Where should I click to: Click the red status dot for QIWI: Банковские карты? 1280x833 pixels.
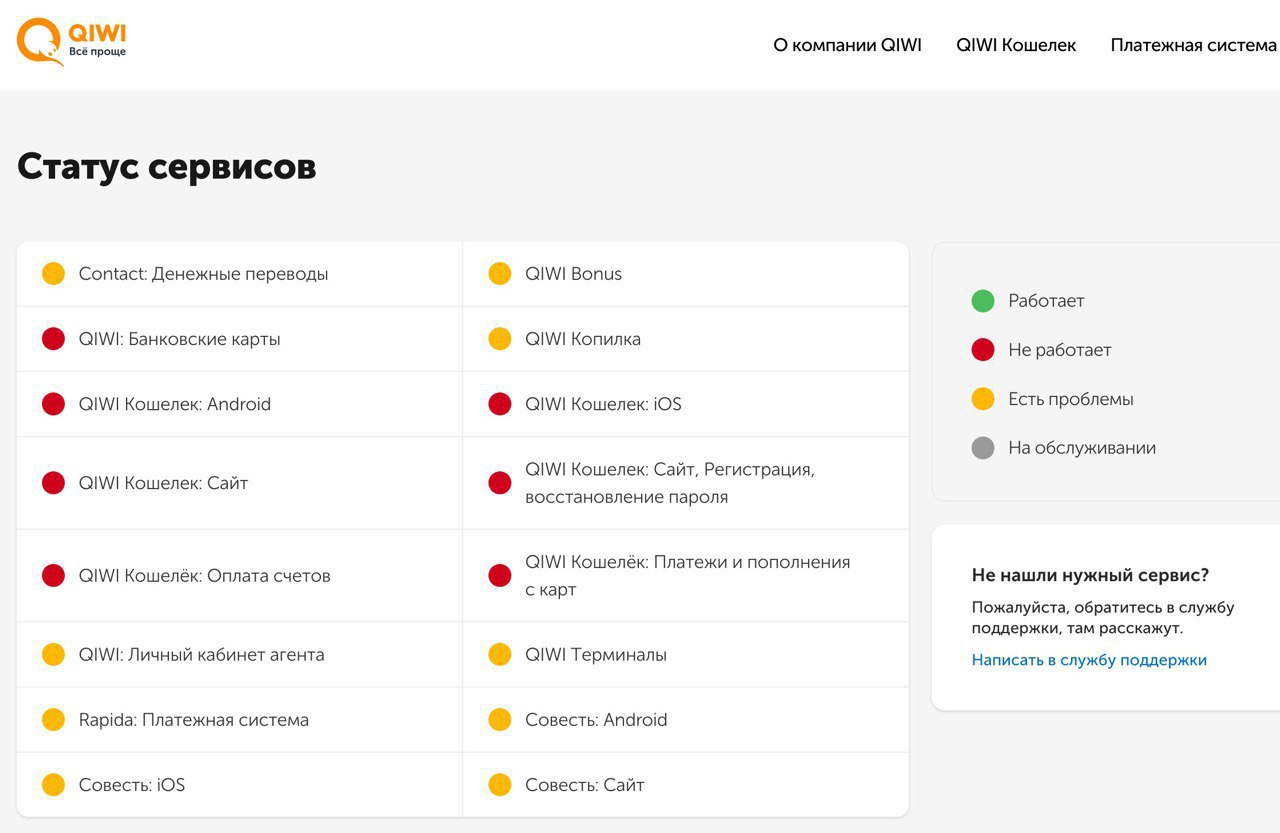click(x=53, y=339)
